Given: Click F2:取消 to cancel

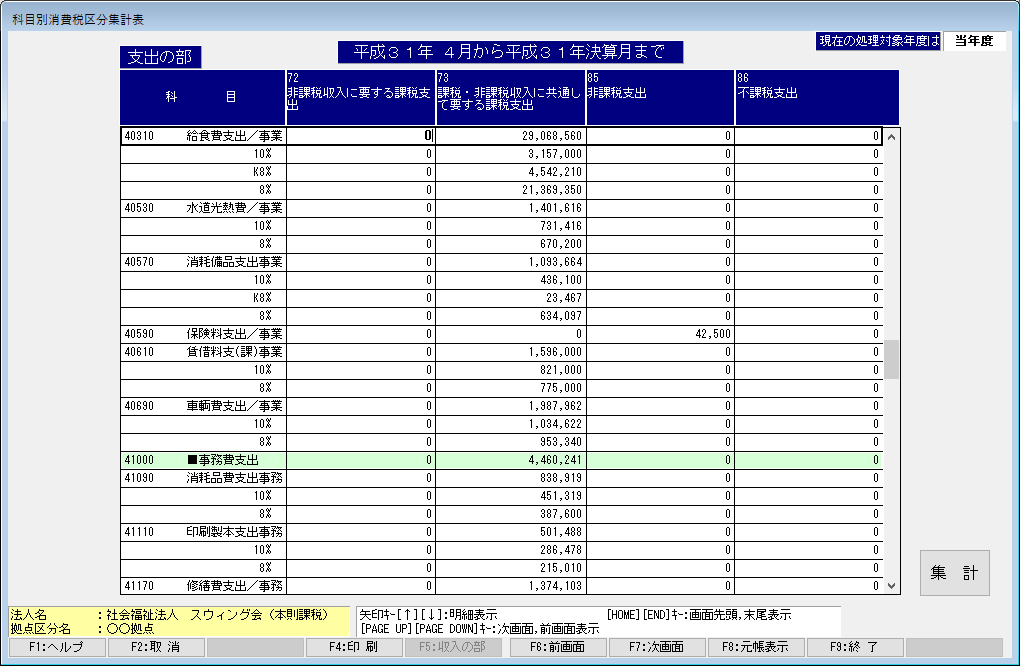Looking at the screenshot, I should (154, 647).
